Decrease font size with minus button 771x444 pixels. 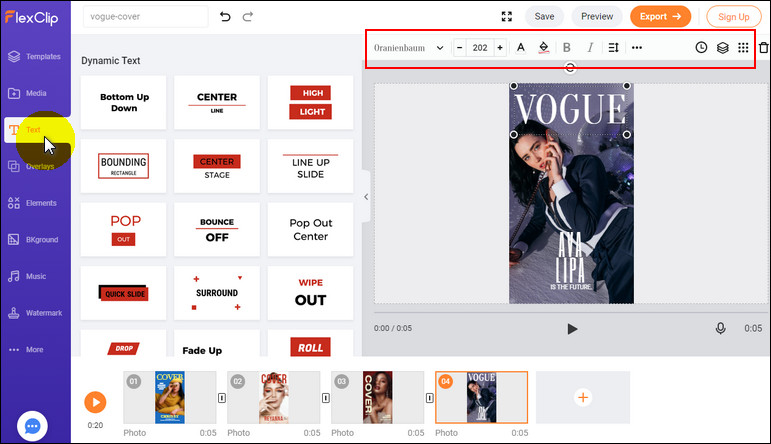click(x=460, y=48)
